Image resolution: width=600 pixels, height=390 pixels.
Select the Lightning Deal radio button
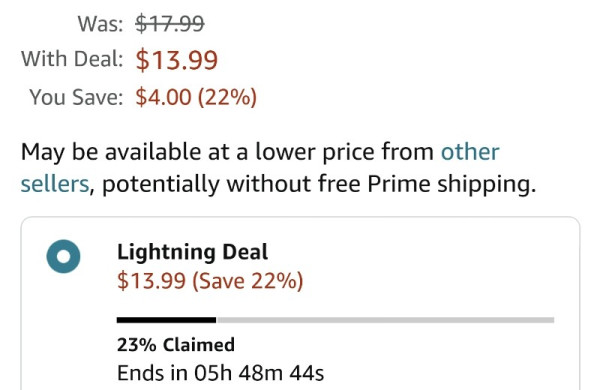point(64,256)
